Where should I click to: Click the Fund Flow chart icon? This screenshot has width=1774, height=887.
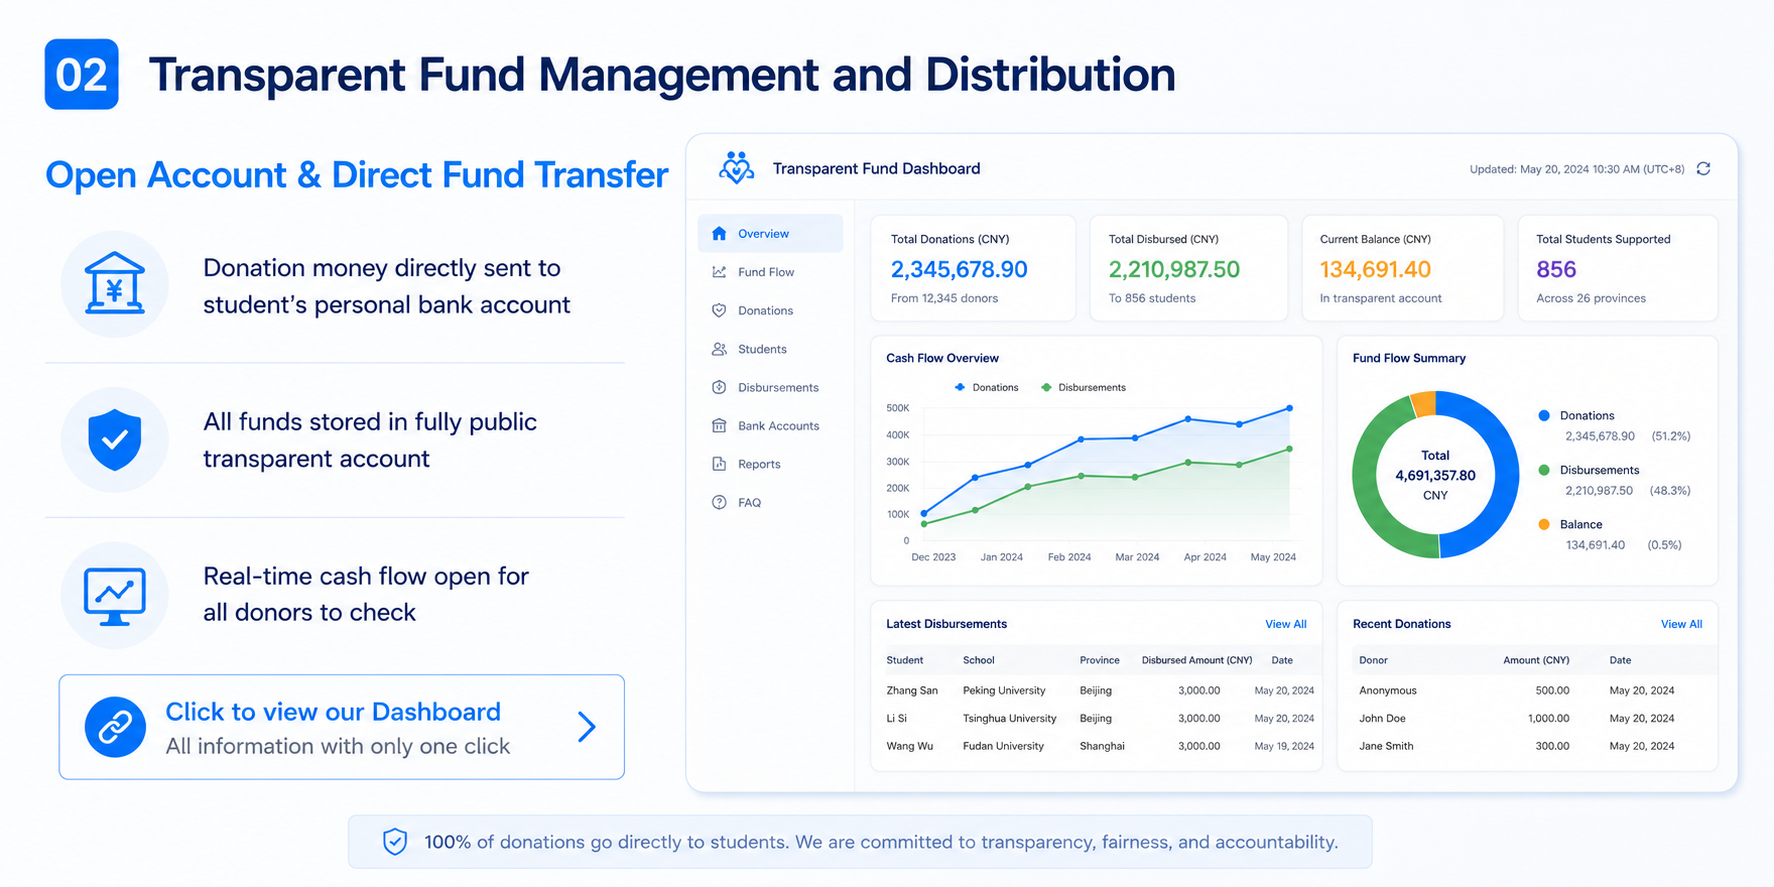coord(719,272)
